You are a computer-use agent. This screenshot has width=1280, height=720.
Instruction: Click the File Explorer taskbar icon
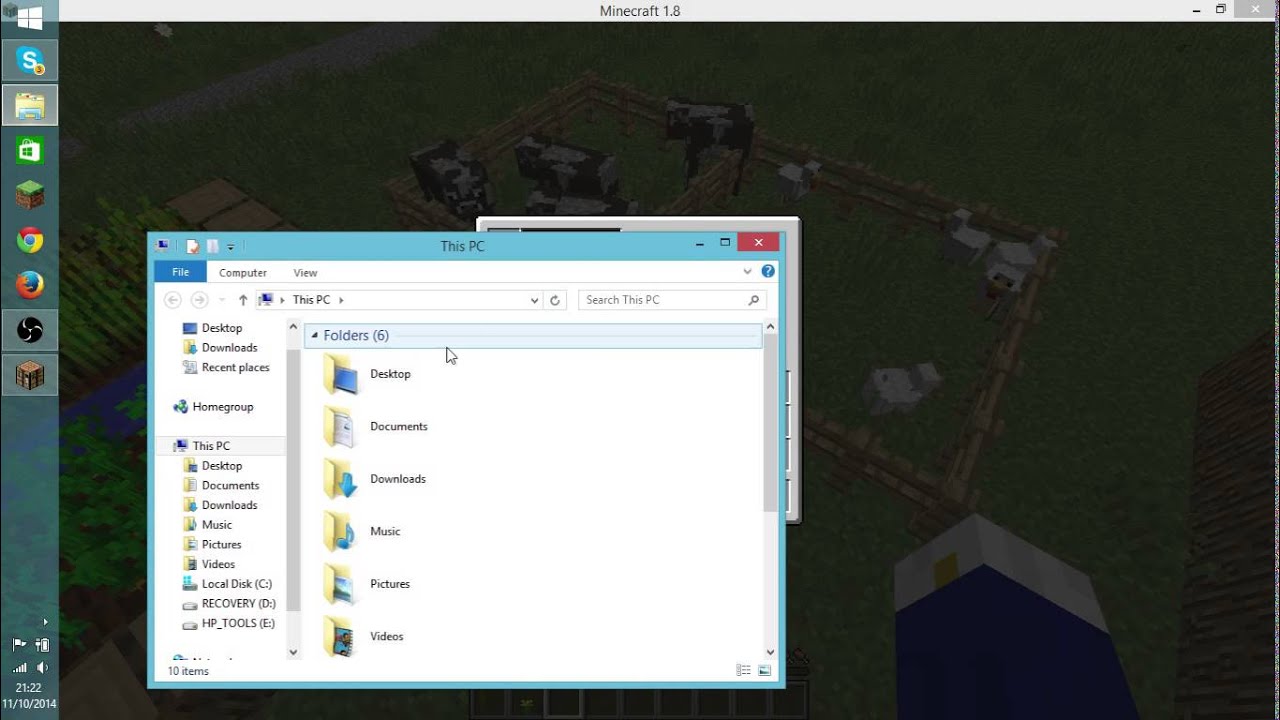point(30,106)
